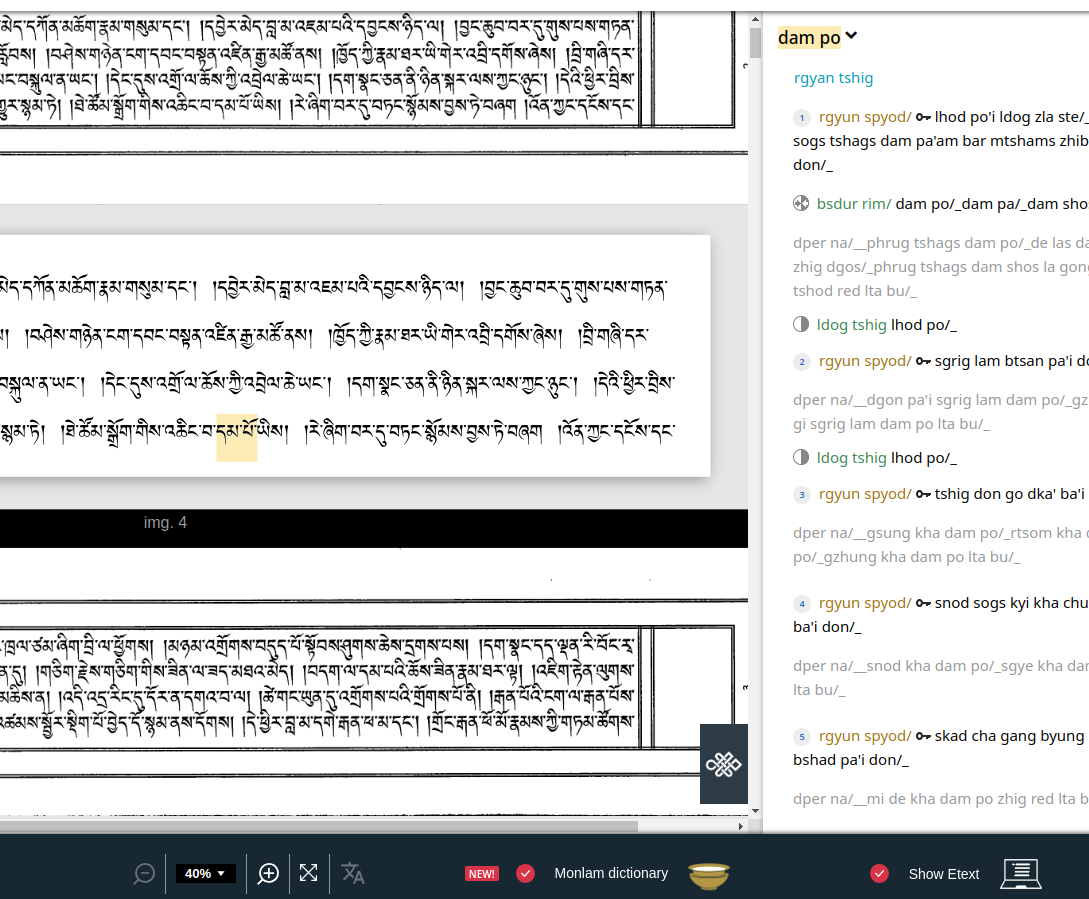
Task: Click the NEW! badge
Action: (x=482, y=873)
